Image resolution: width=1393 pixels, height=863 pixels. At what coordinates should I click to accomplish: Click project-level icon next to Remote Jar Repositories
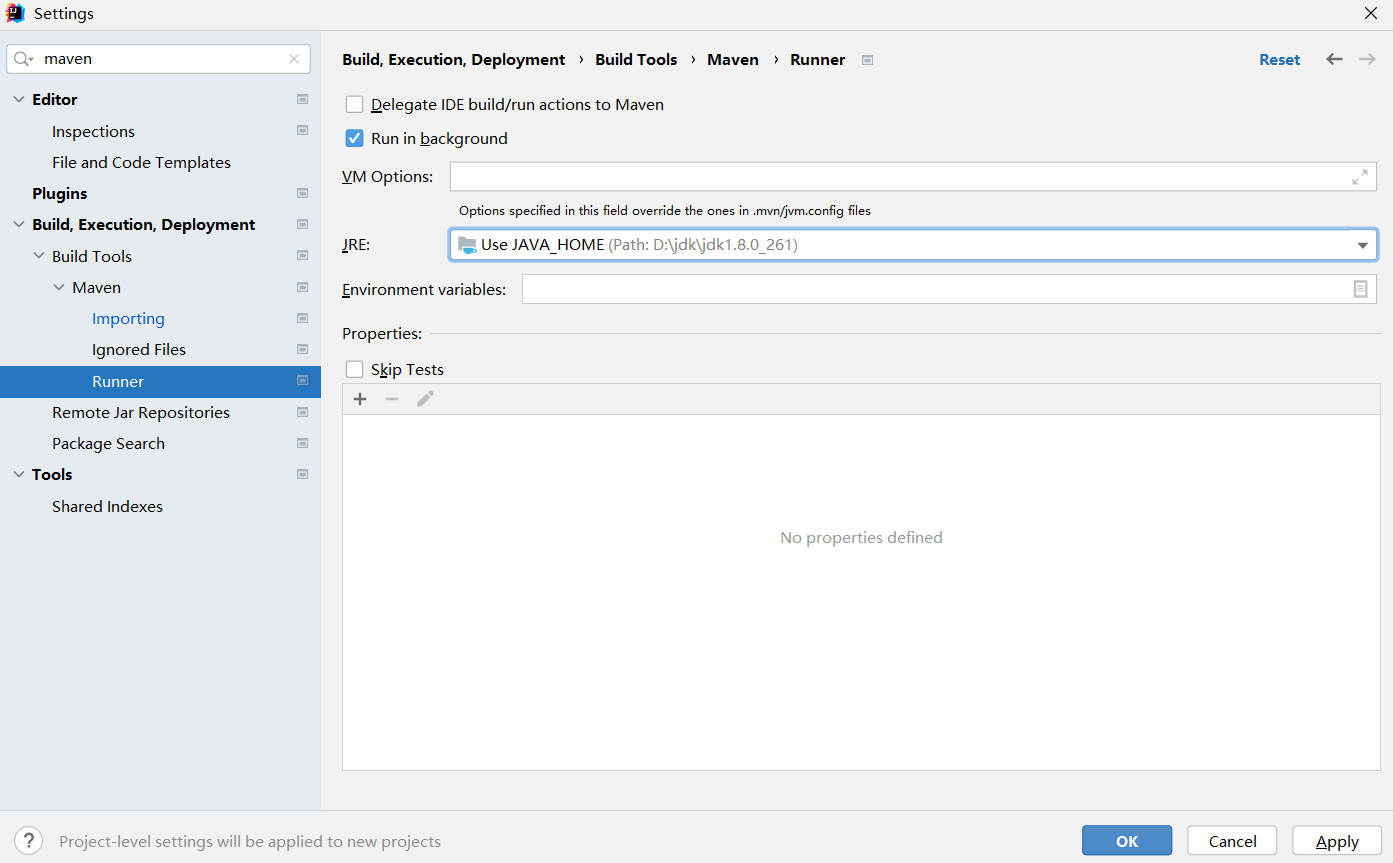click(x=302, y=412)
